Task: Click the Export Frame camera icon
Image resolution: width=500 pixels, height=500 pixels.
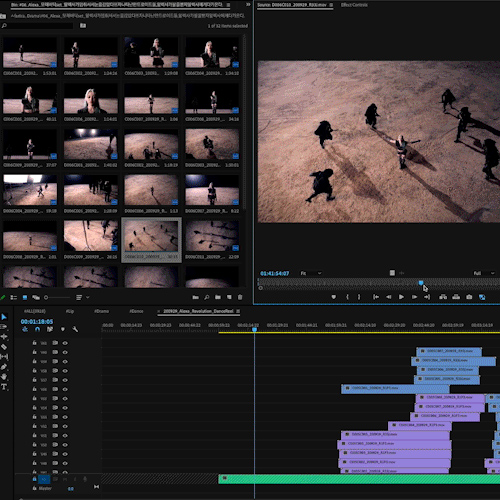Action: (x=469, y=297)
